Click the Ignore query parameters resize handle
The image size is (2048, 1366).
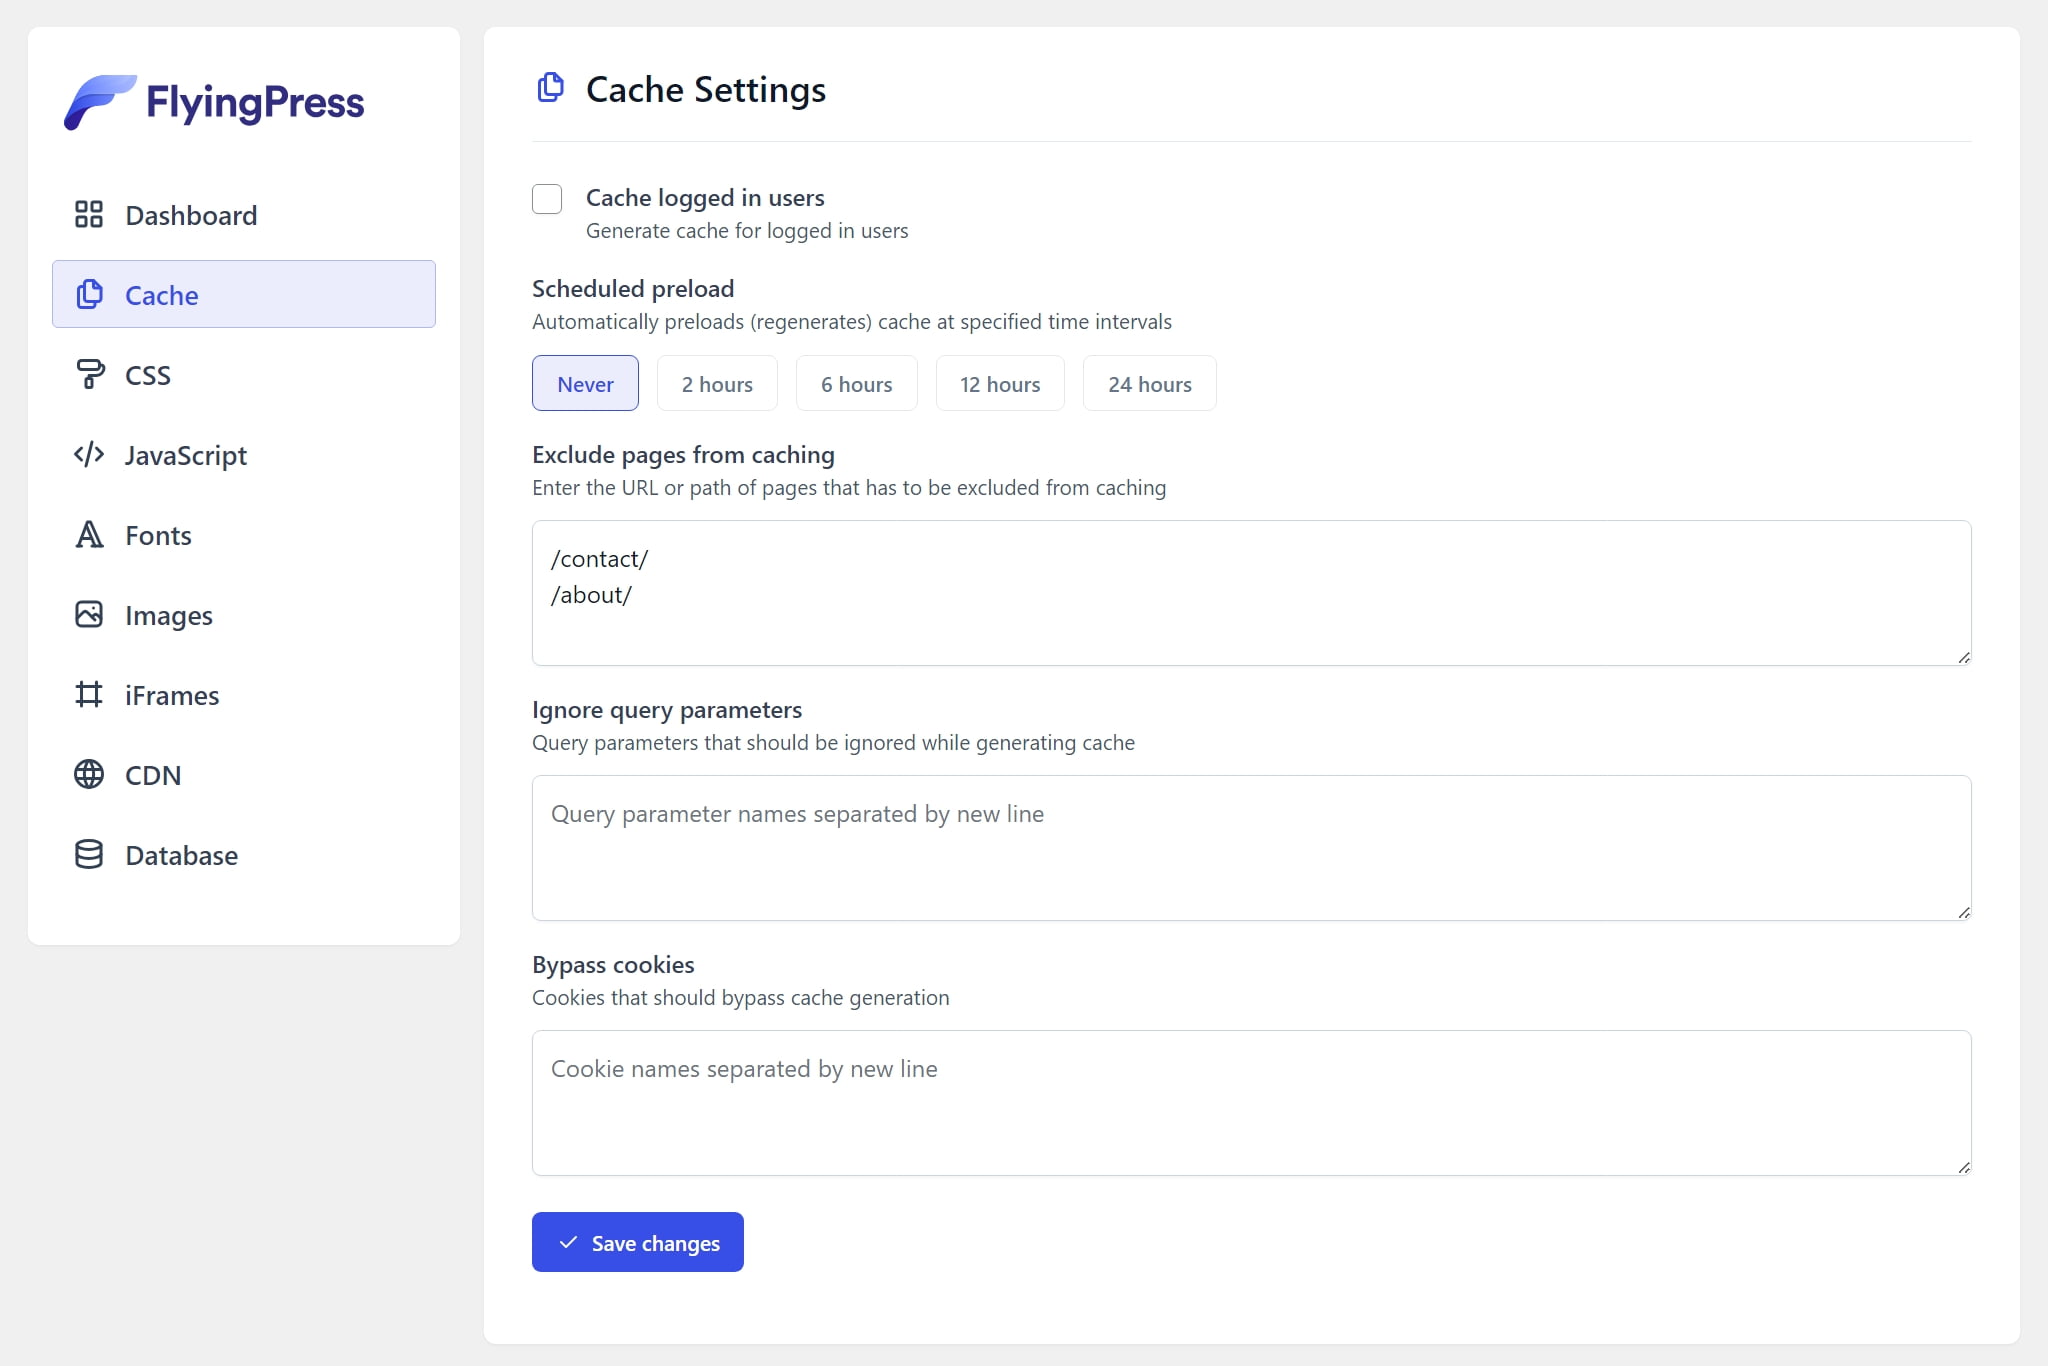pos(1964,913)
